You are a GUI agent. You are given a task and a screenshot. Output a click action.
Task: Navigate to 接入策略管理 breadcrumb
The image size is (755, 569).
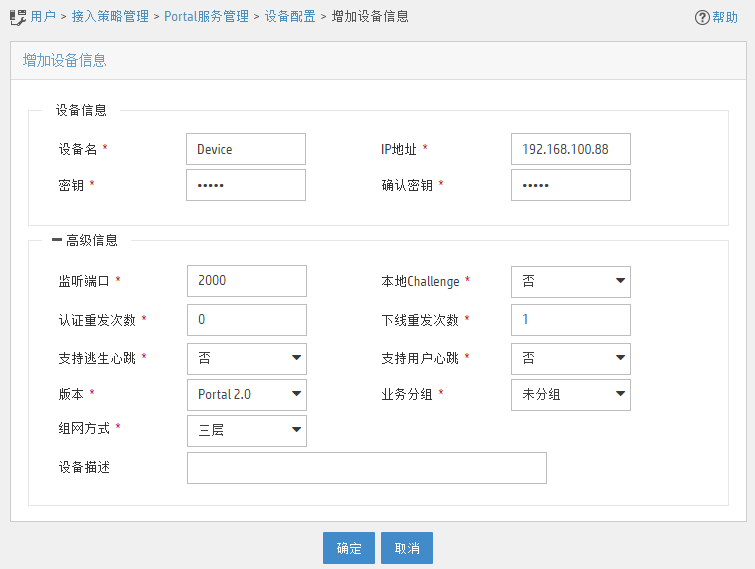point(110,16)
